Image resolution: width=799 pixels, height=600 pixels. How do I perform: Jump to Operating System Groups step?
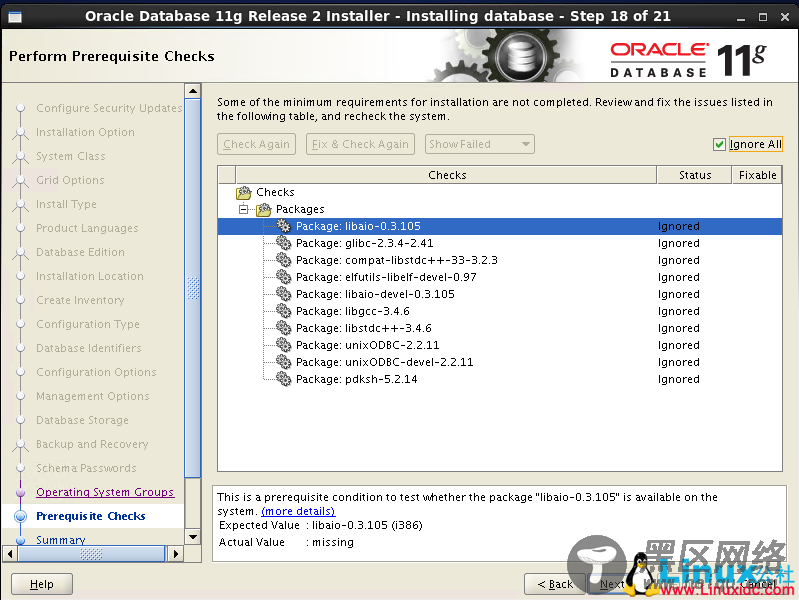click(x=105, y=492)
